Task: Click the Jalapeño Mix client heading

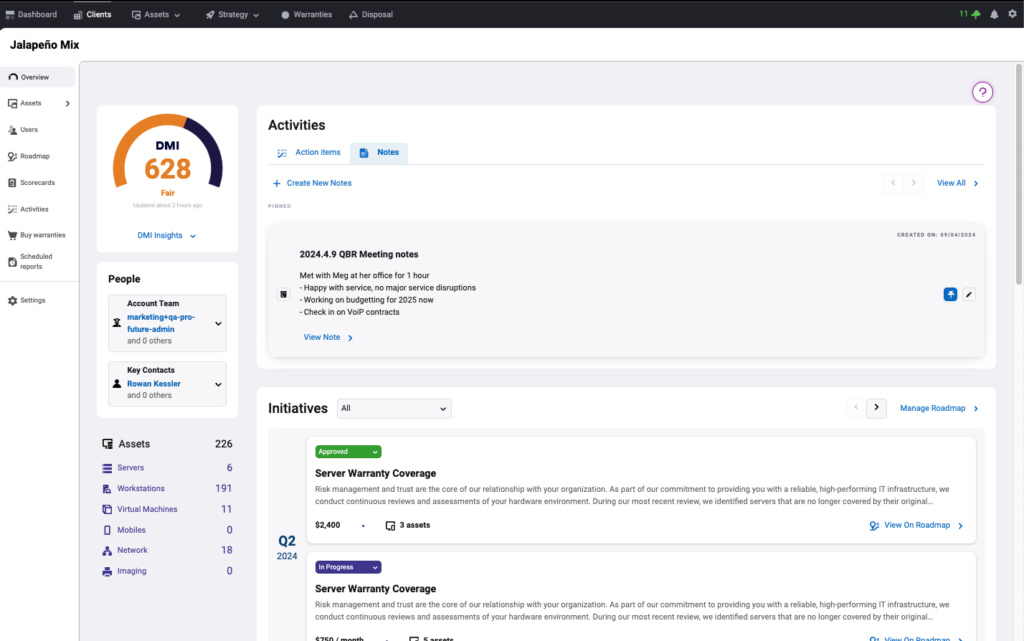Action: click(44, 45)
